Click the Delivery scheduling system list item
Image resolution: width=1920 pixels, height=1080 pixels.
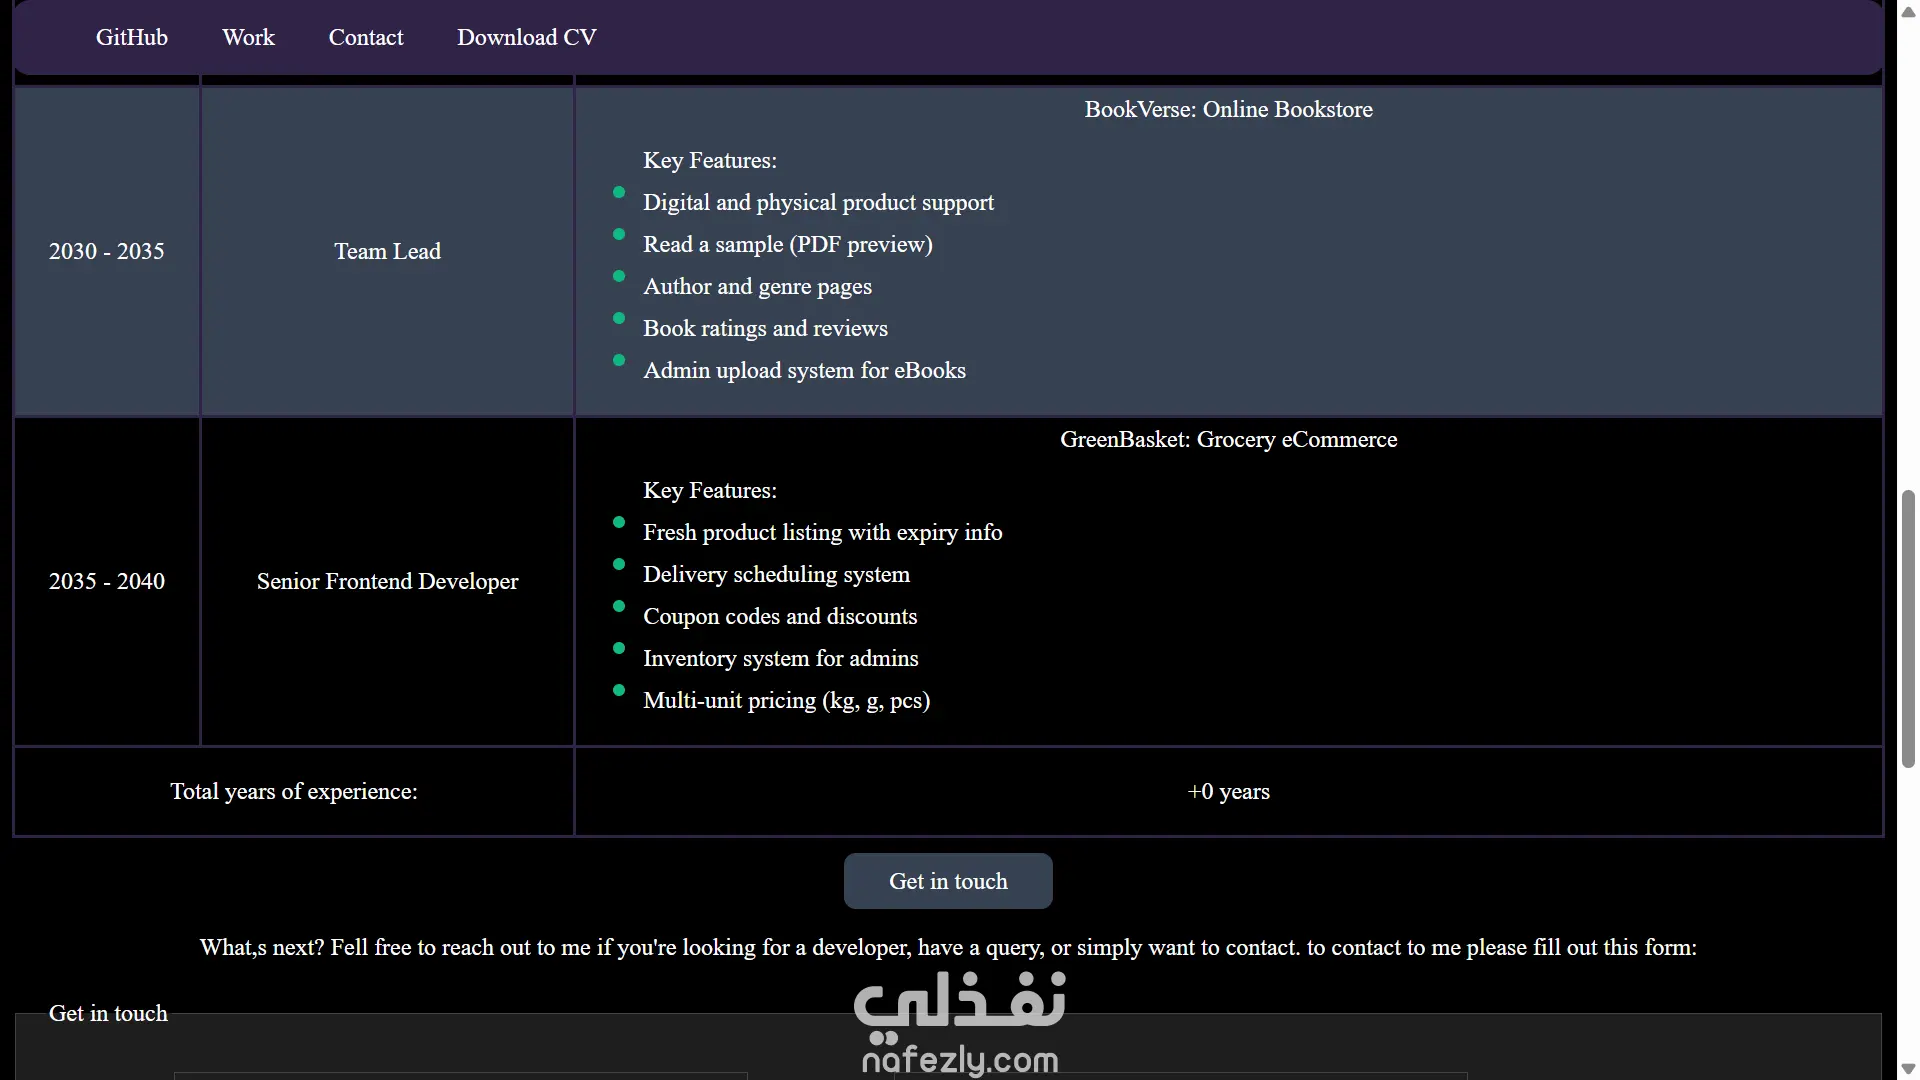[x=776, y=574]
